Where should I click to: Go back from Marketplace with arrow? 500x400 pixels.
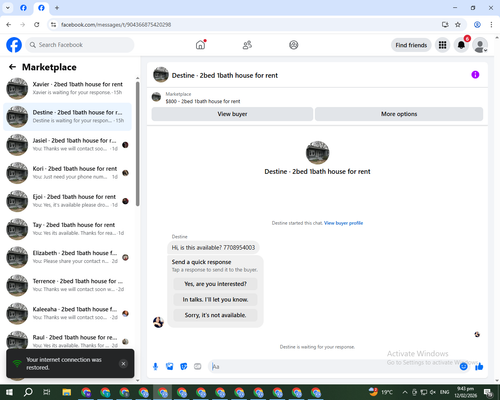pyautogui.click(x=12, y=67)
